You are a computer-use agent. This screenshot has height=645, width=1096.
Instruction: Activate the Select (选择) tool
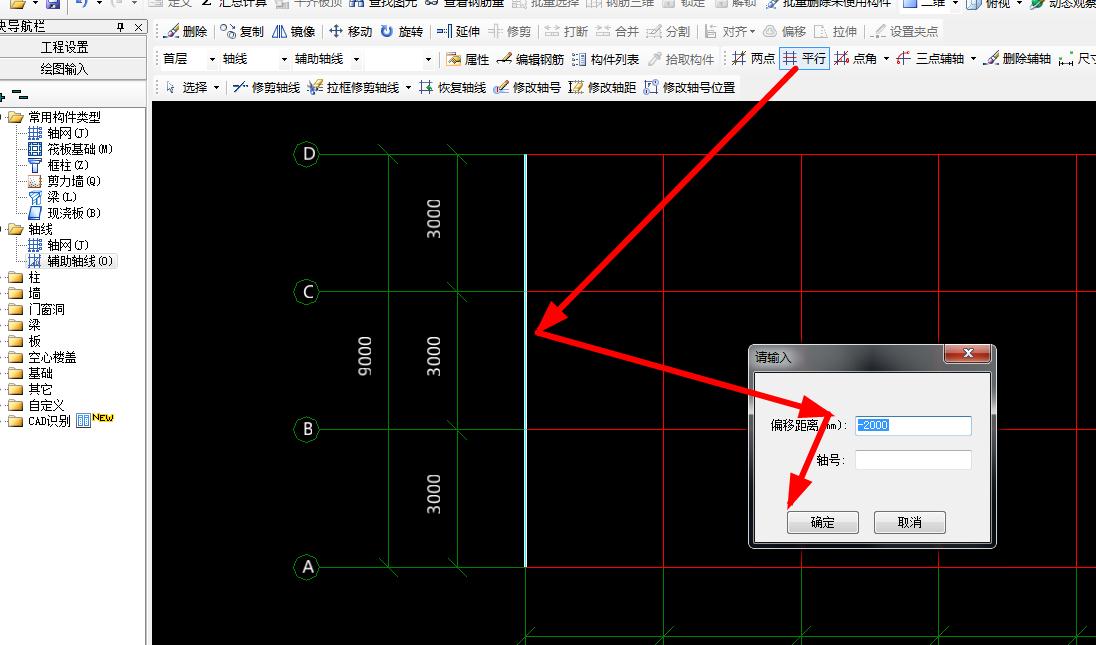click(187, 87)
